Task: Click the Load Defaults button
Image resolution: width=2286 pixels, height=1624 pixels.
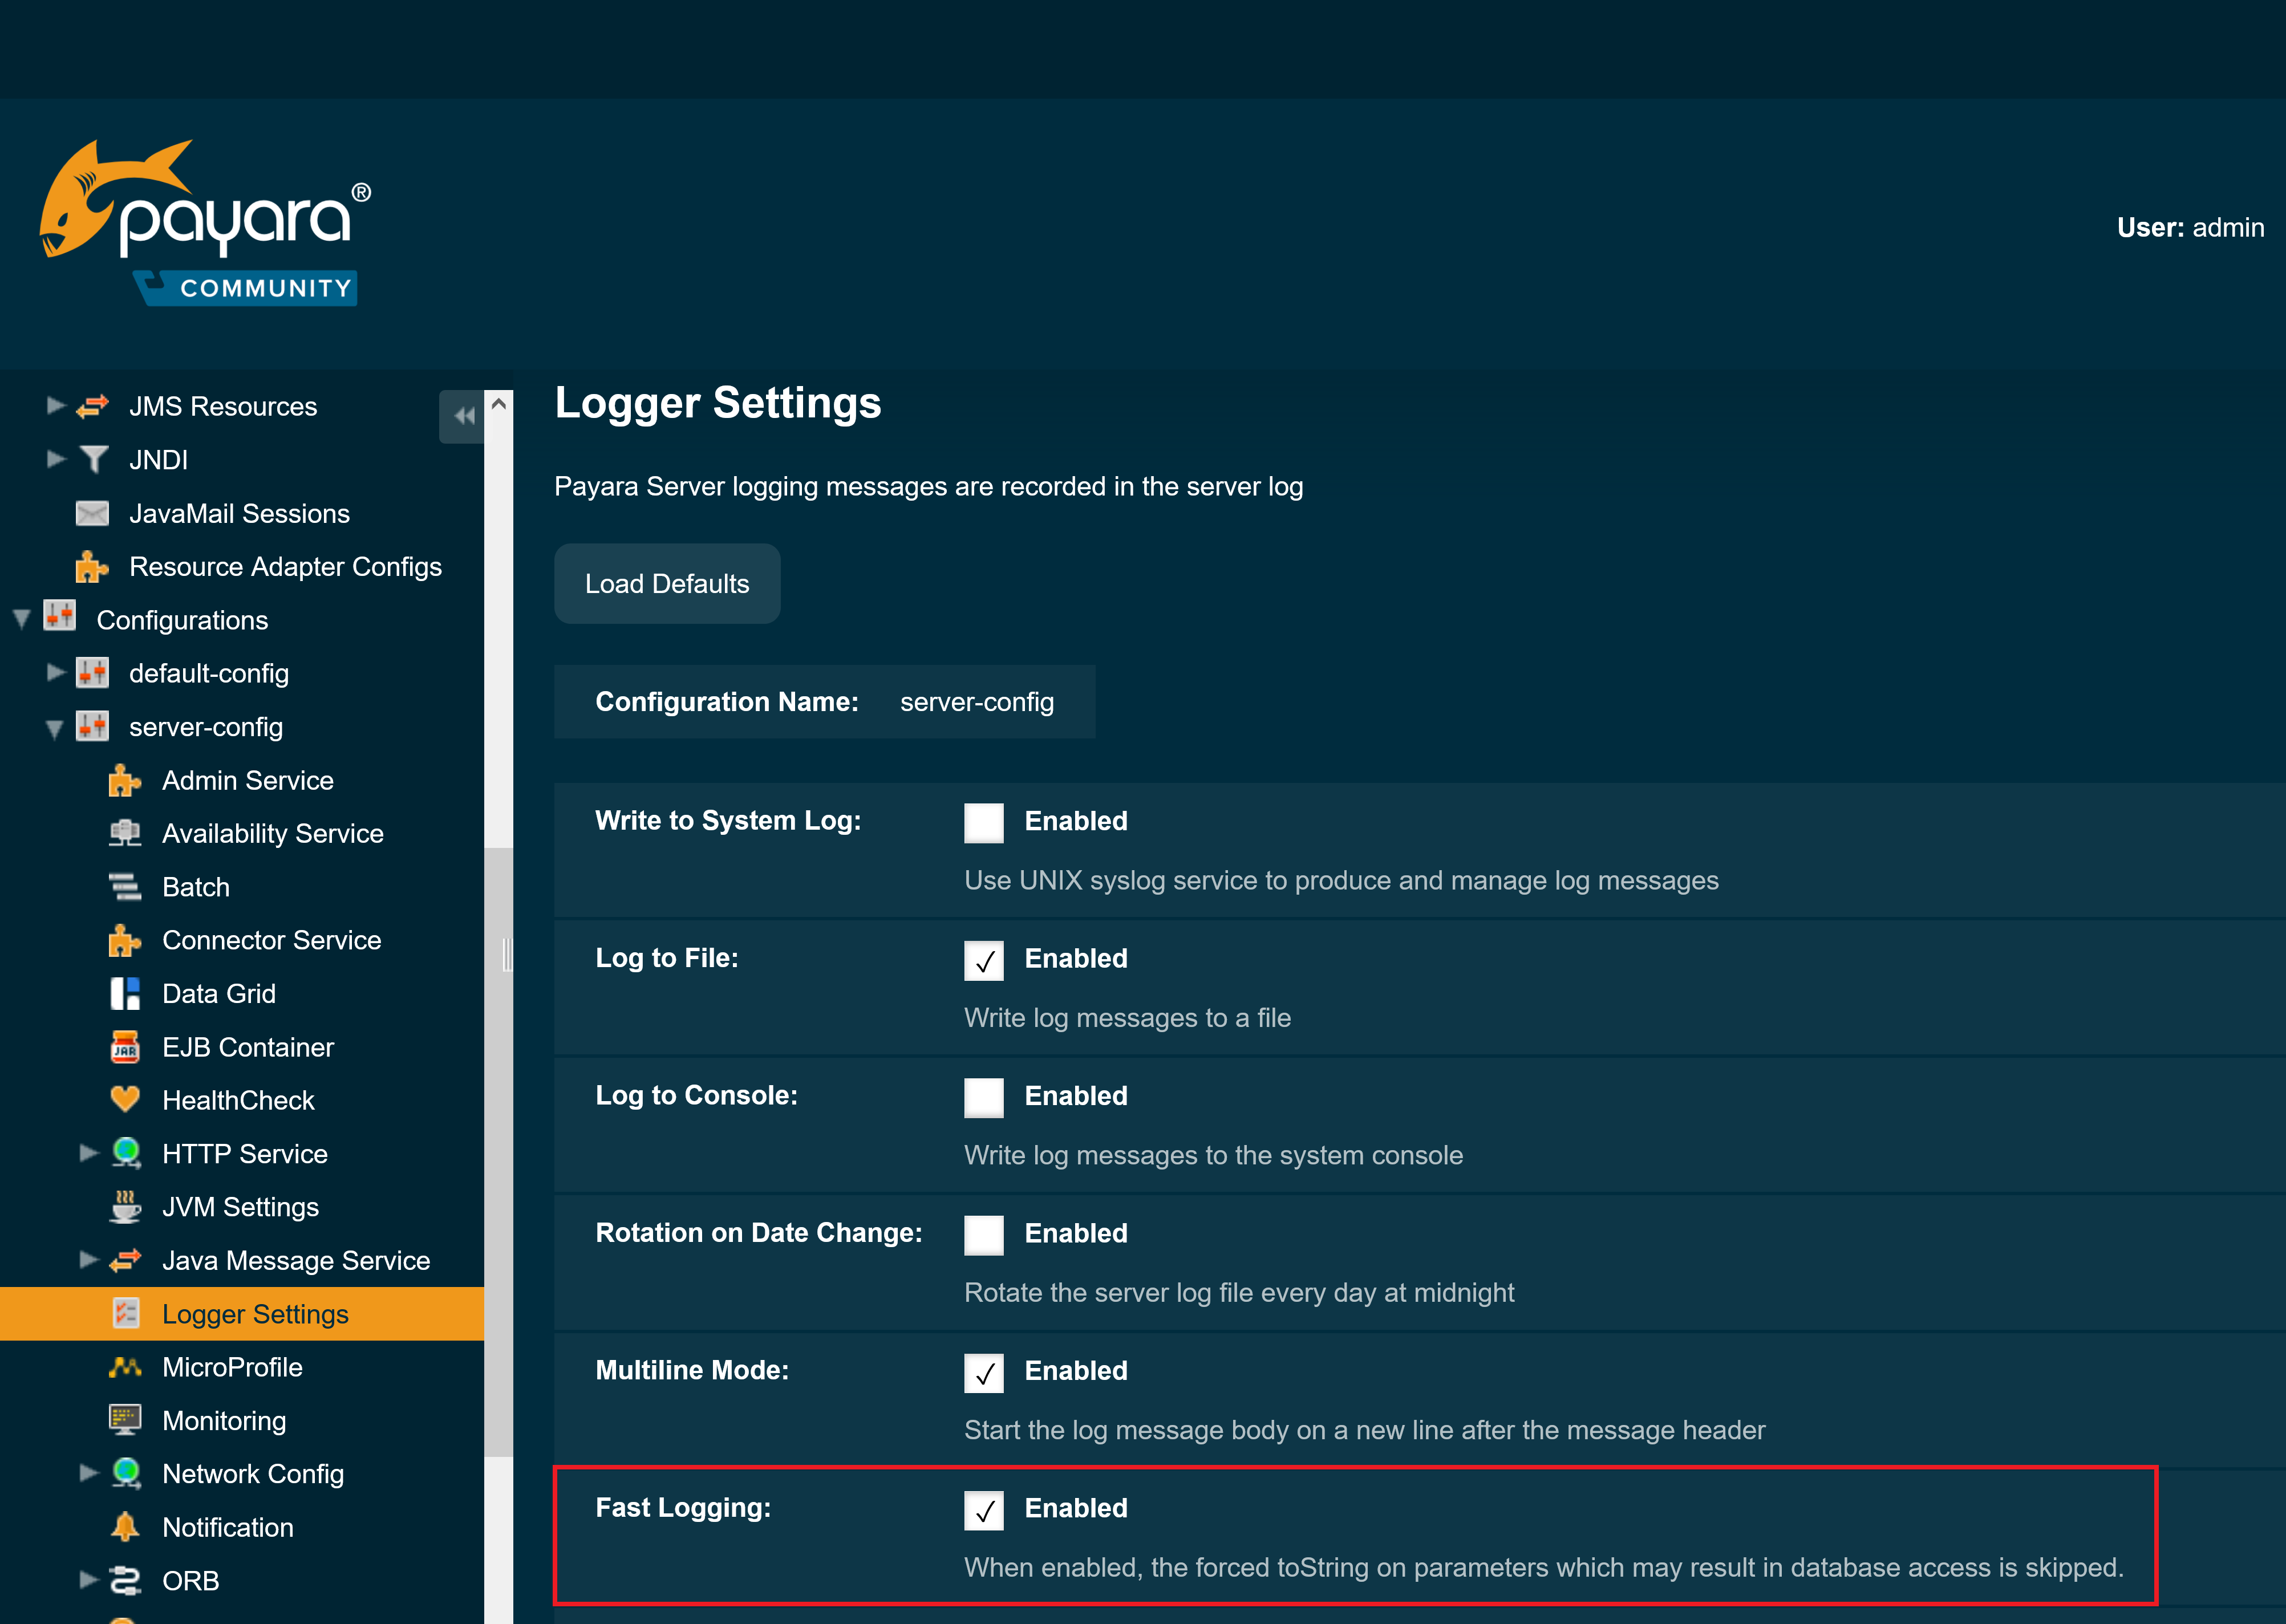Action: (x=666, y=583)
